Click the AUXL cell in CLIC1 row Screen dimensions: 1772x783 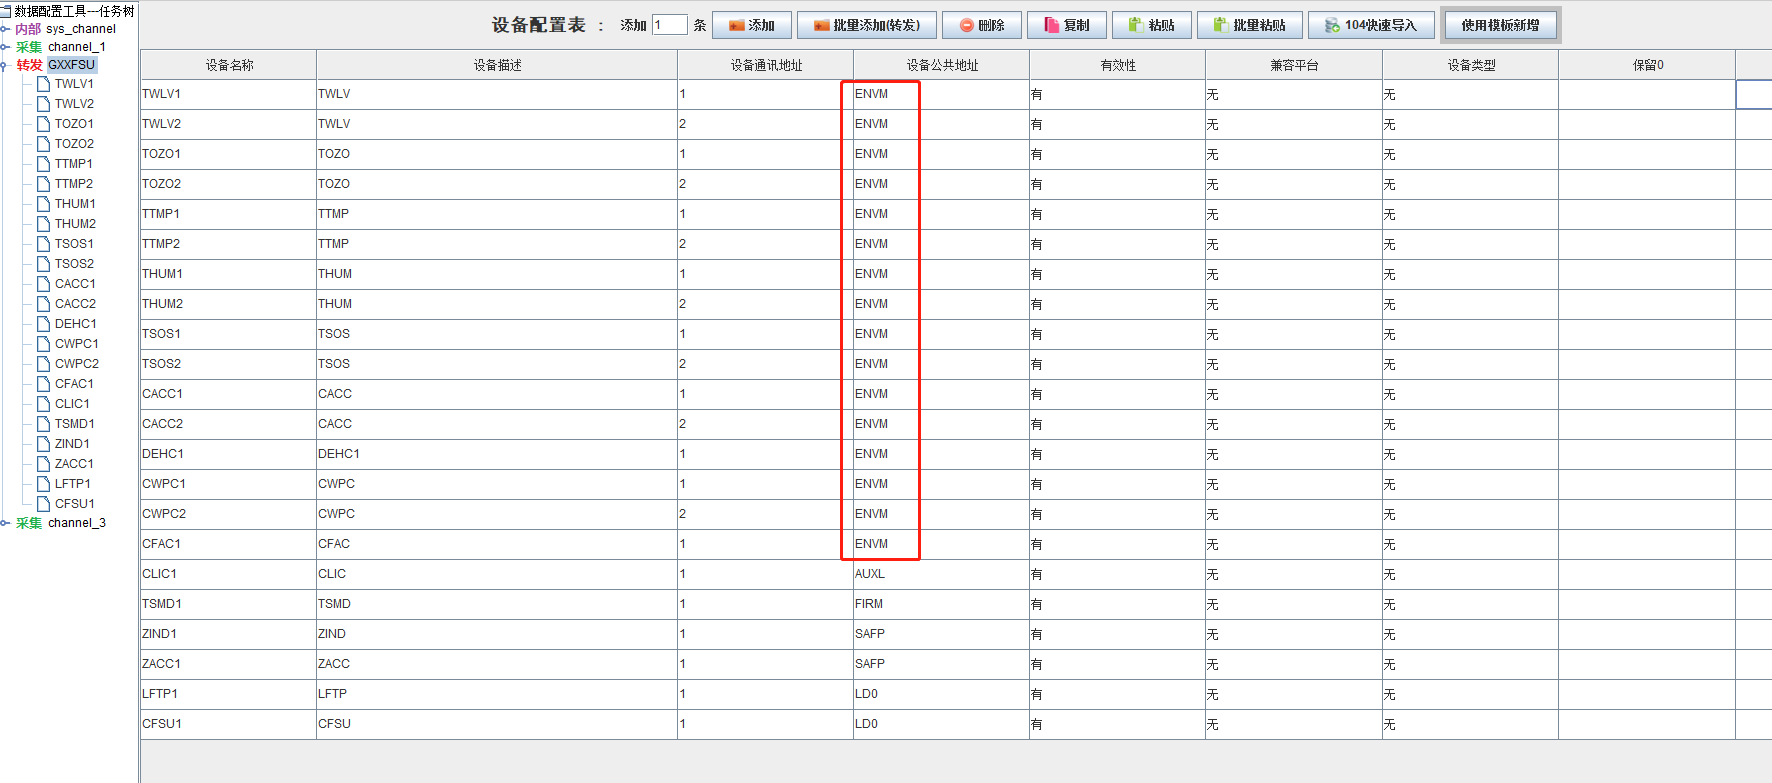pos(941,574)
